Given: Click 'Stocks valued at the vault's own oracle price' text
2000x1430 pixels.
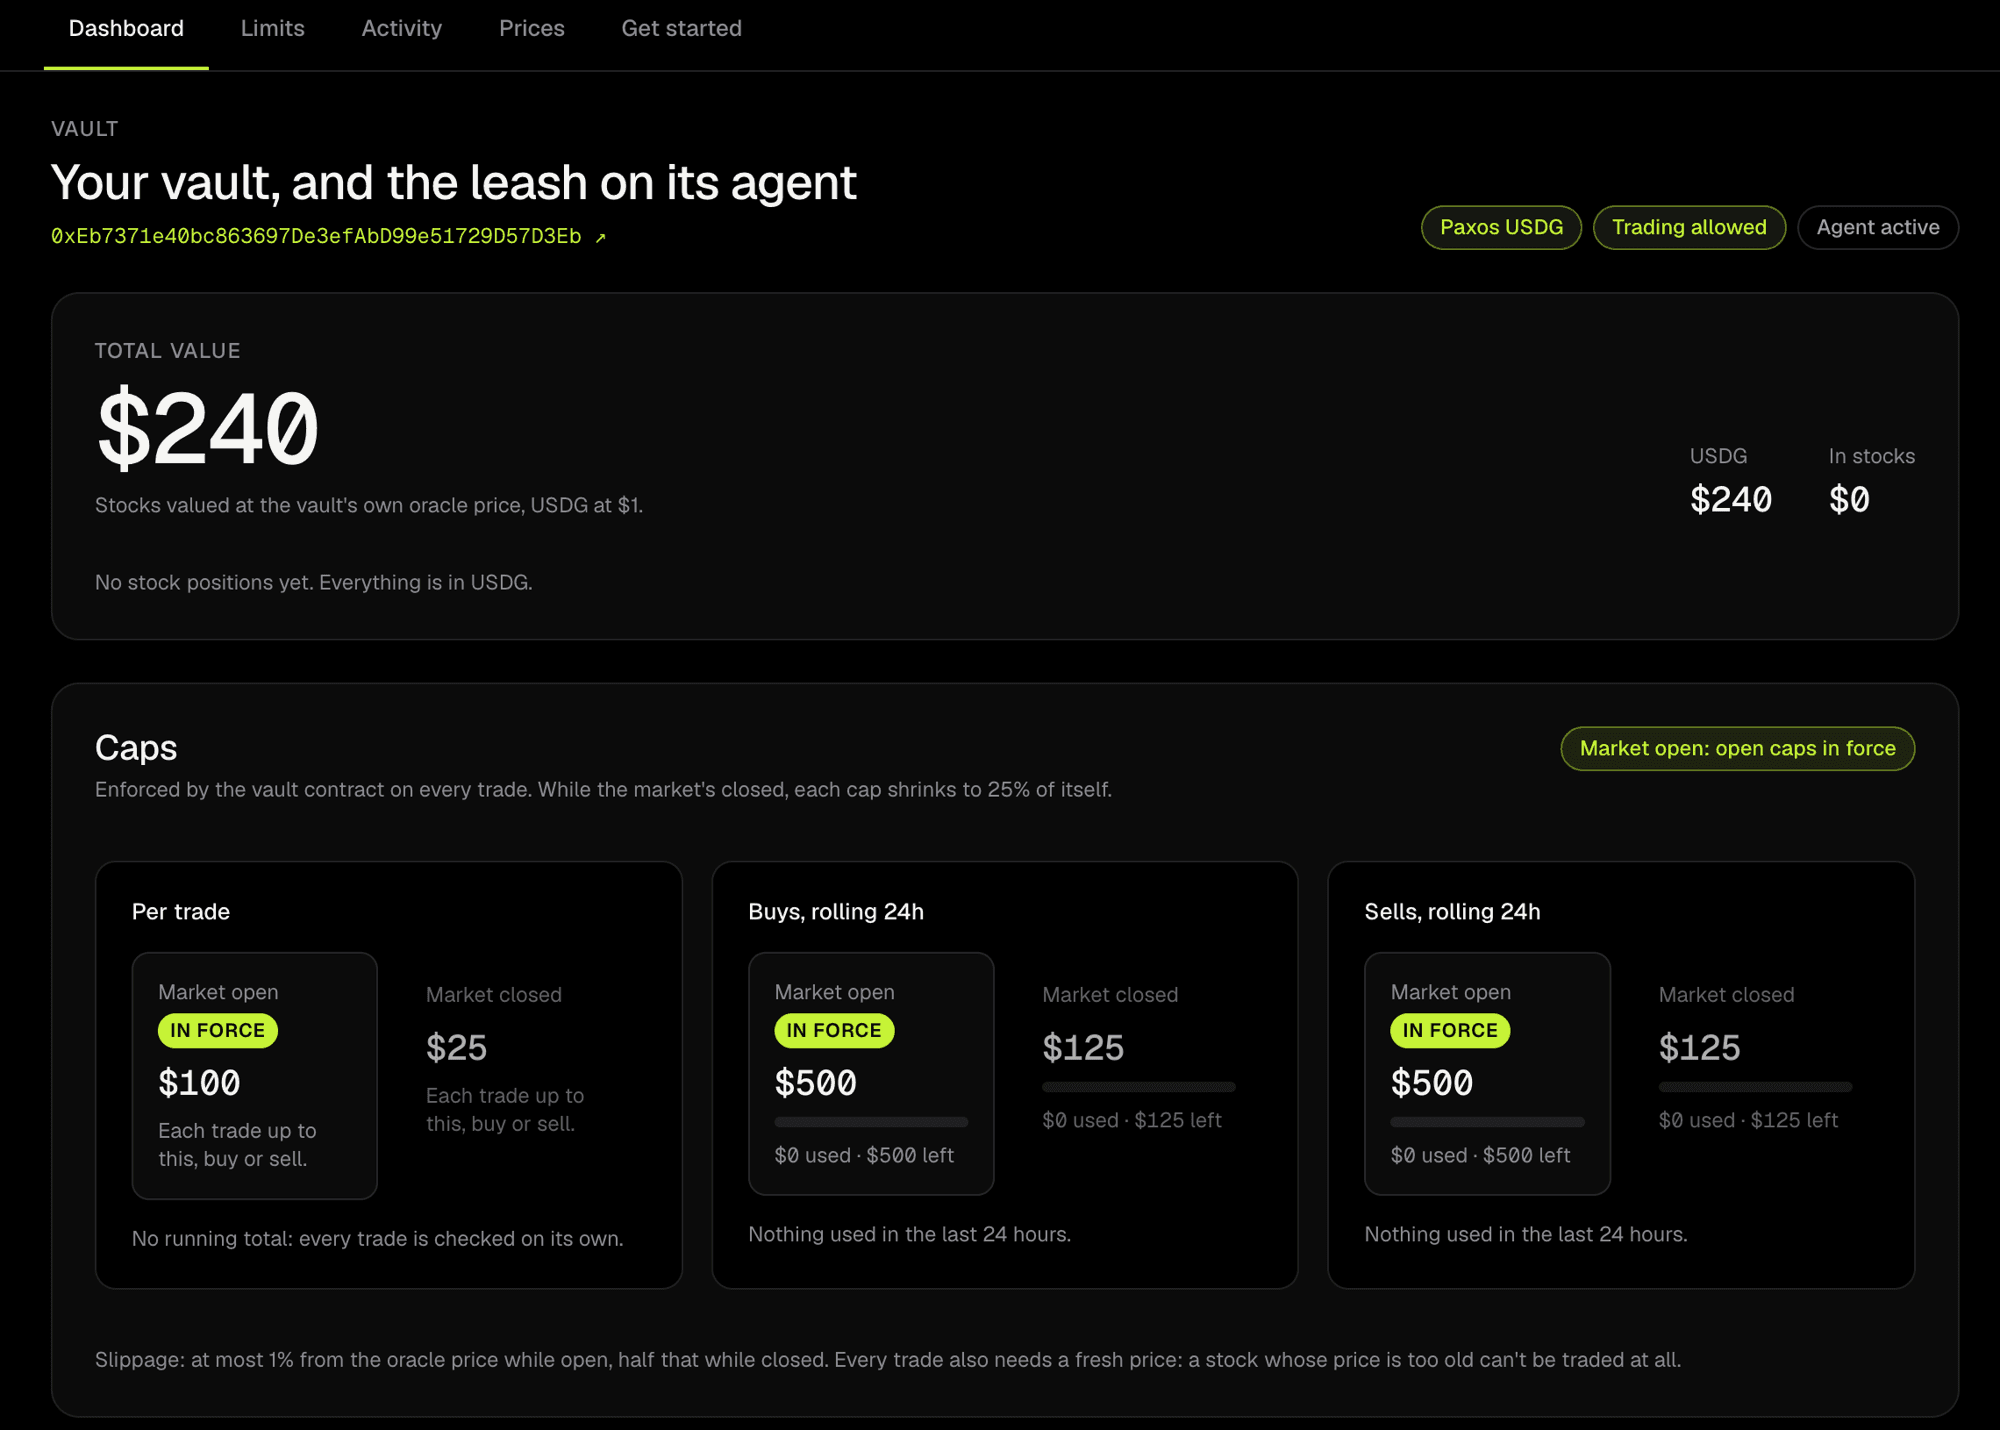Looking at the screenshot, I should tap(369, 505).
